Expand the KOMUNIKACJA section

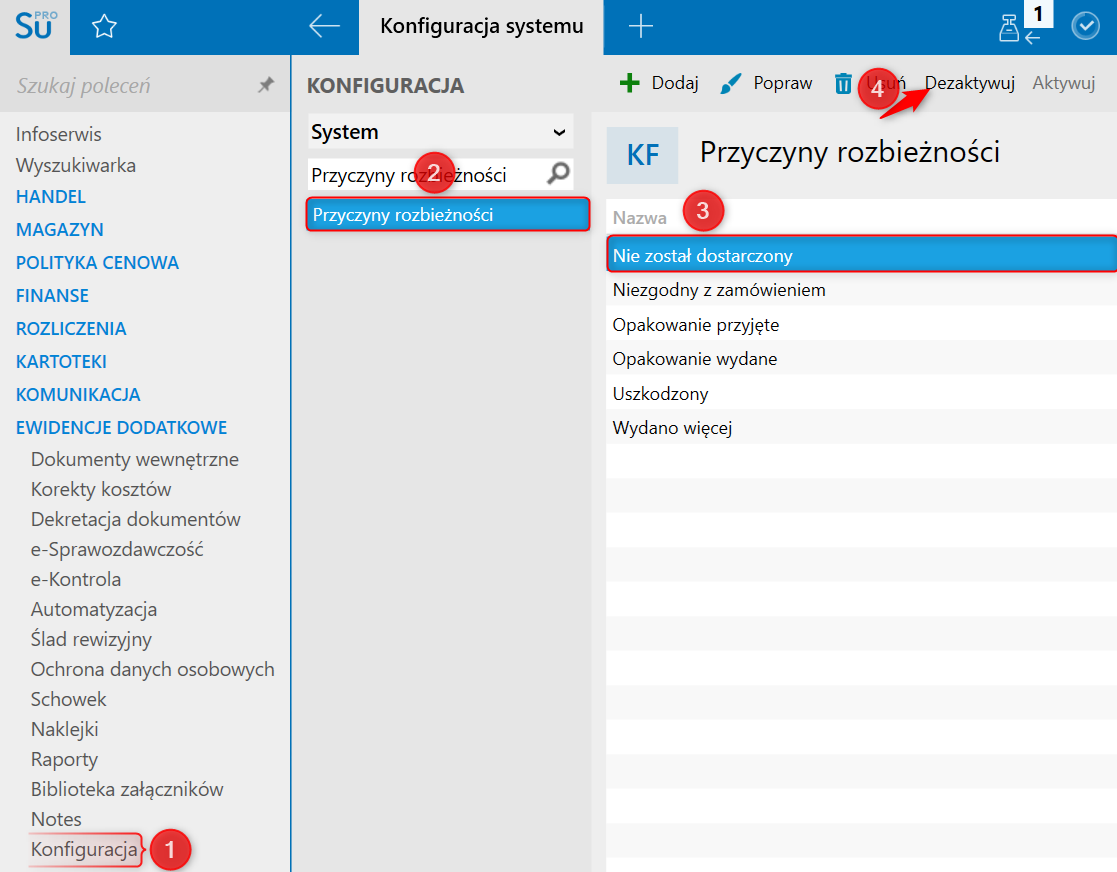(78, 395)
